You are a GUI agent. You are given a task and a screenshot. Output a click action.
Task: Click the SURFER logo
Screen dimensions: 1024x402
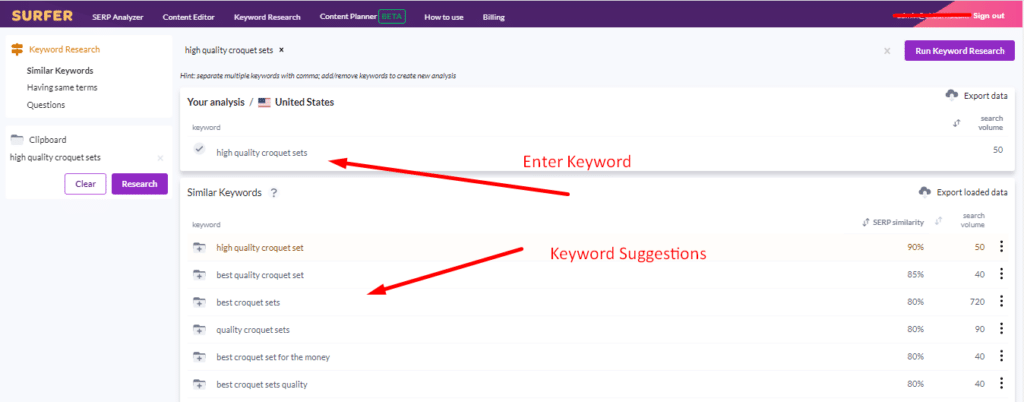coord(42,16)
